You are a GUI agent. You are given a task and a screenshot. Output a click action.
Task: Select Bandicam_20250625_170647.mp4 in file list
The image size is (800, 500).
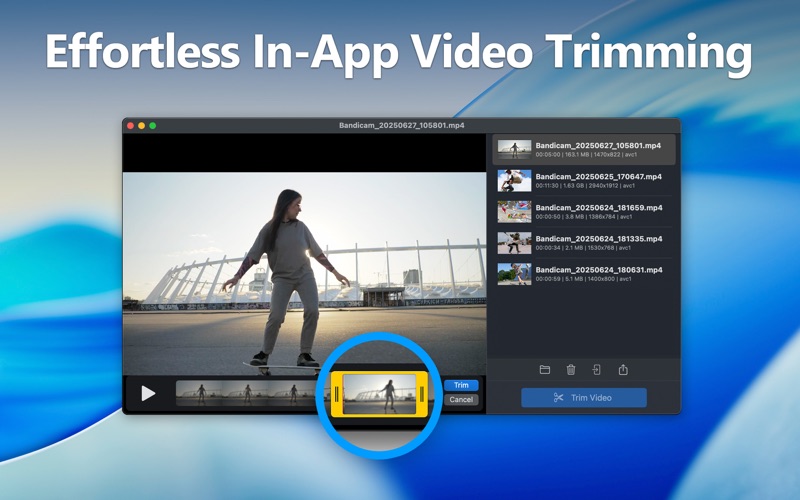click(x=584, y=181)
